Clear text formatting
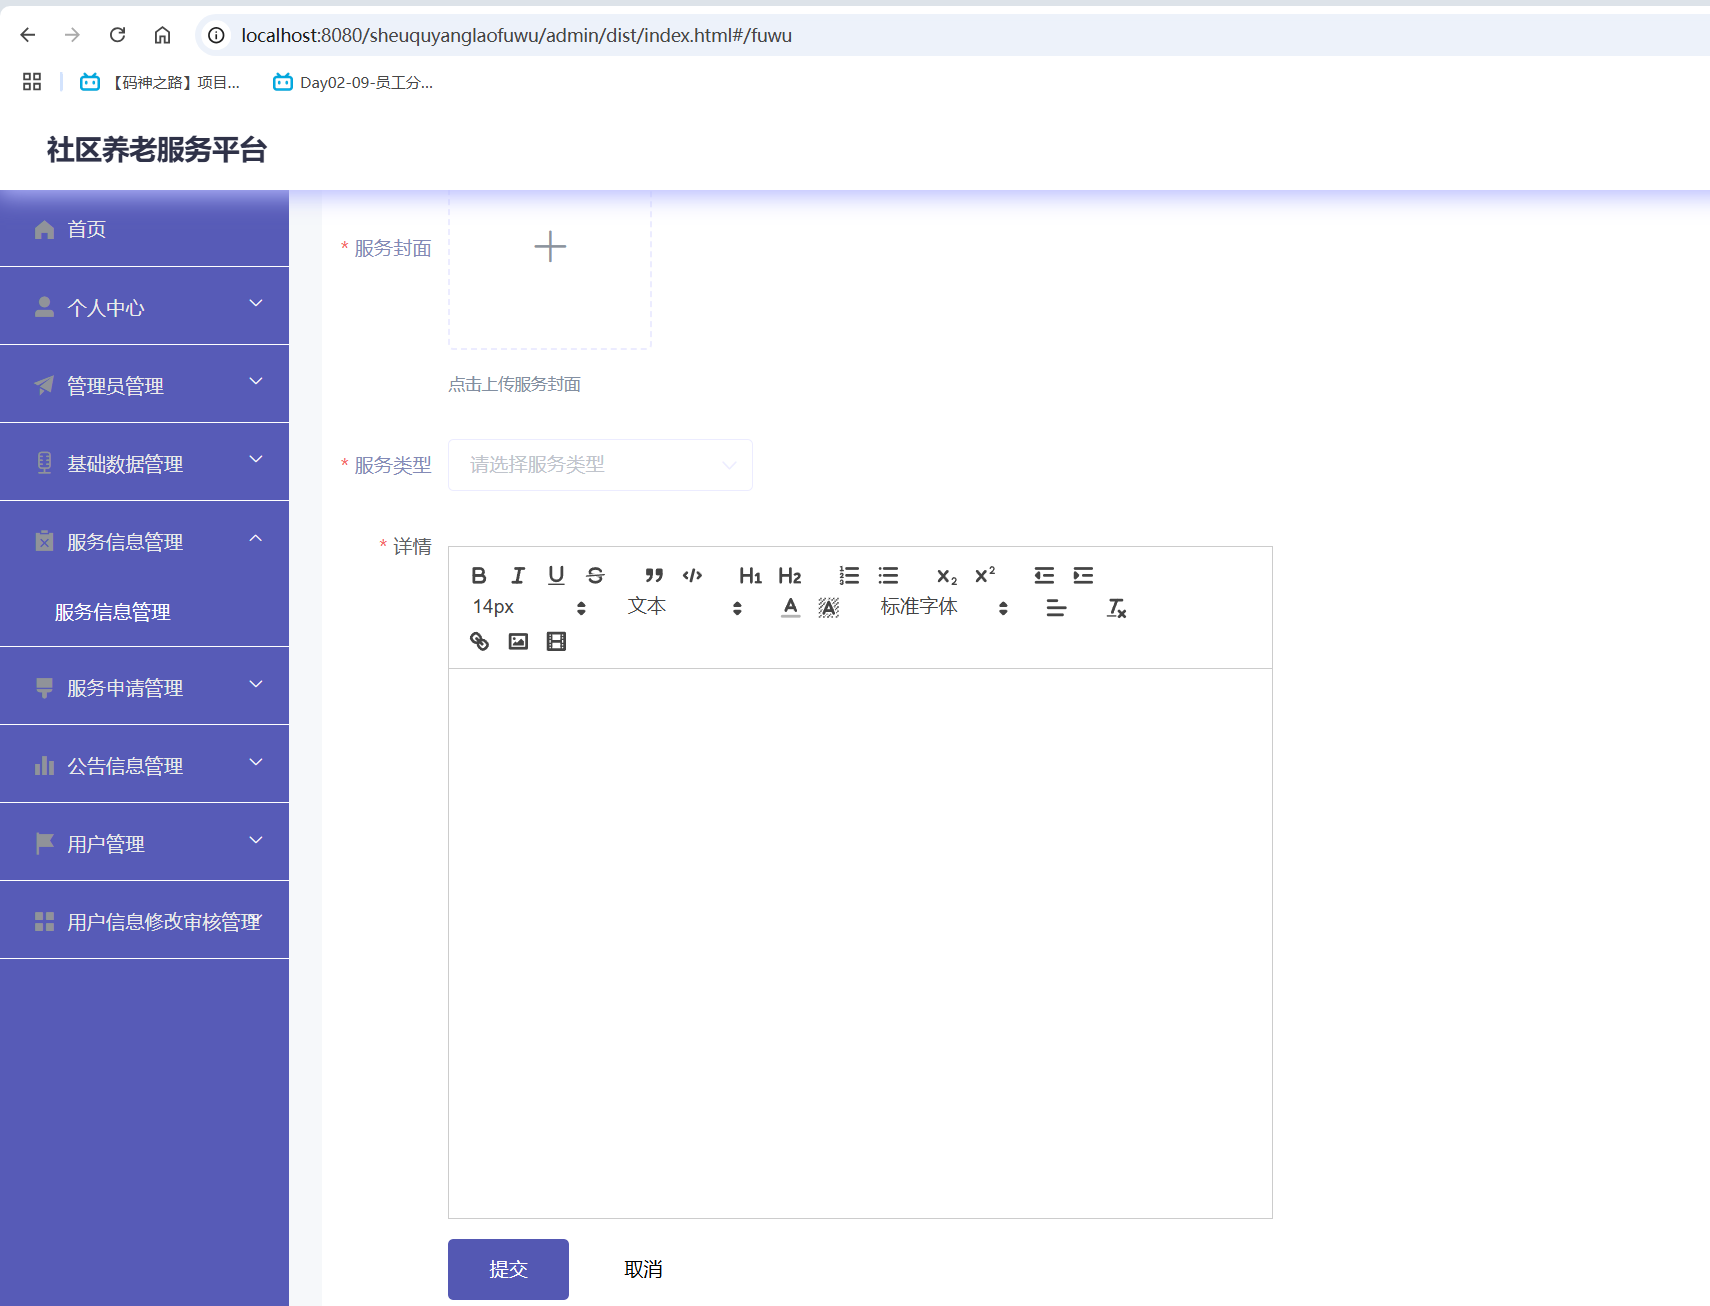 [1116, 607]
